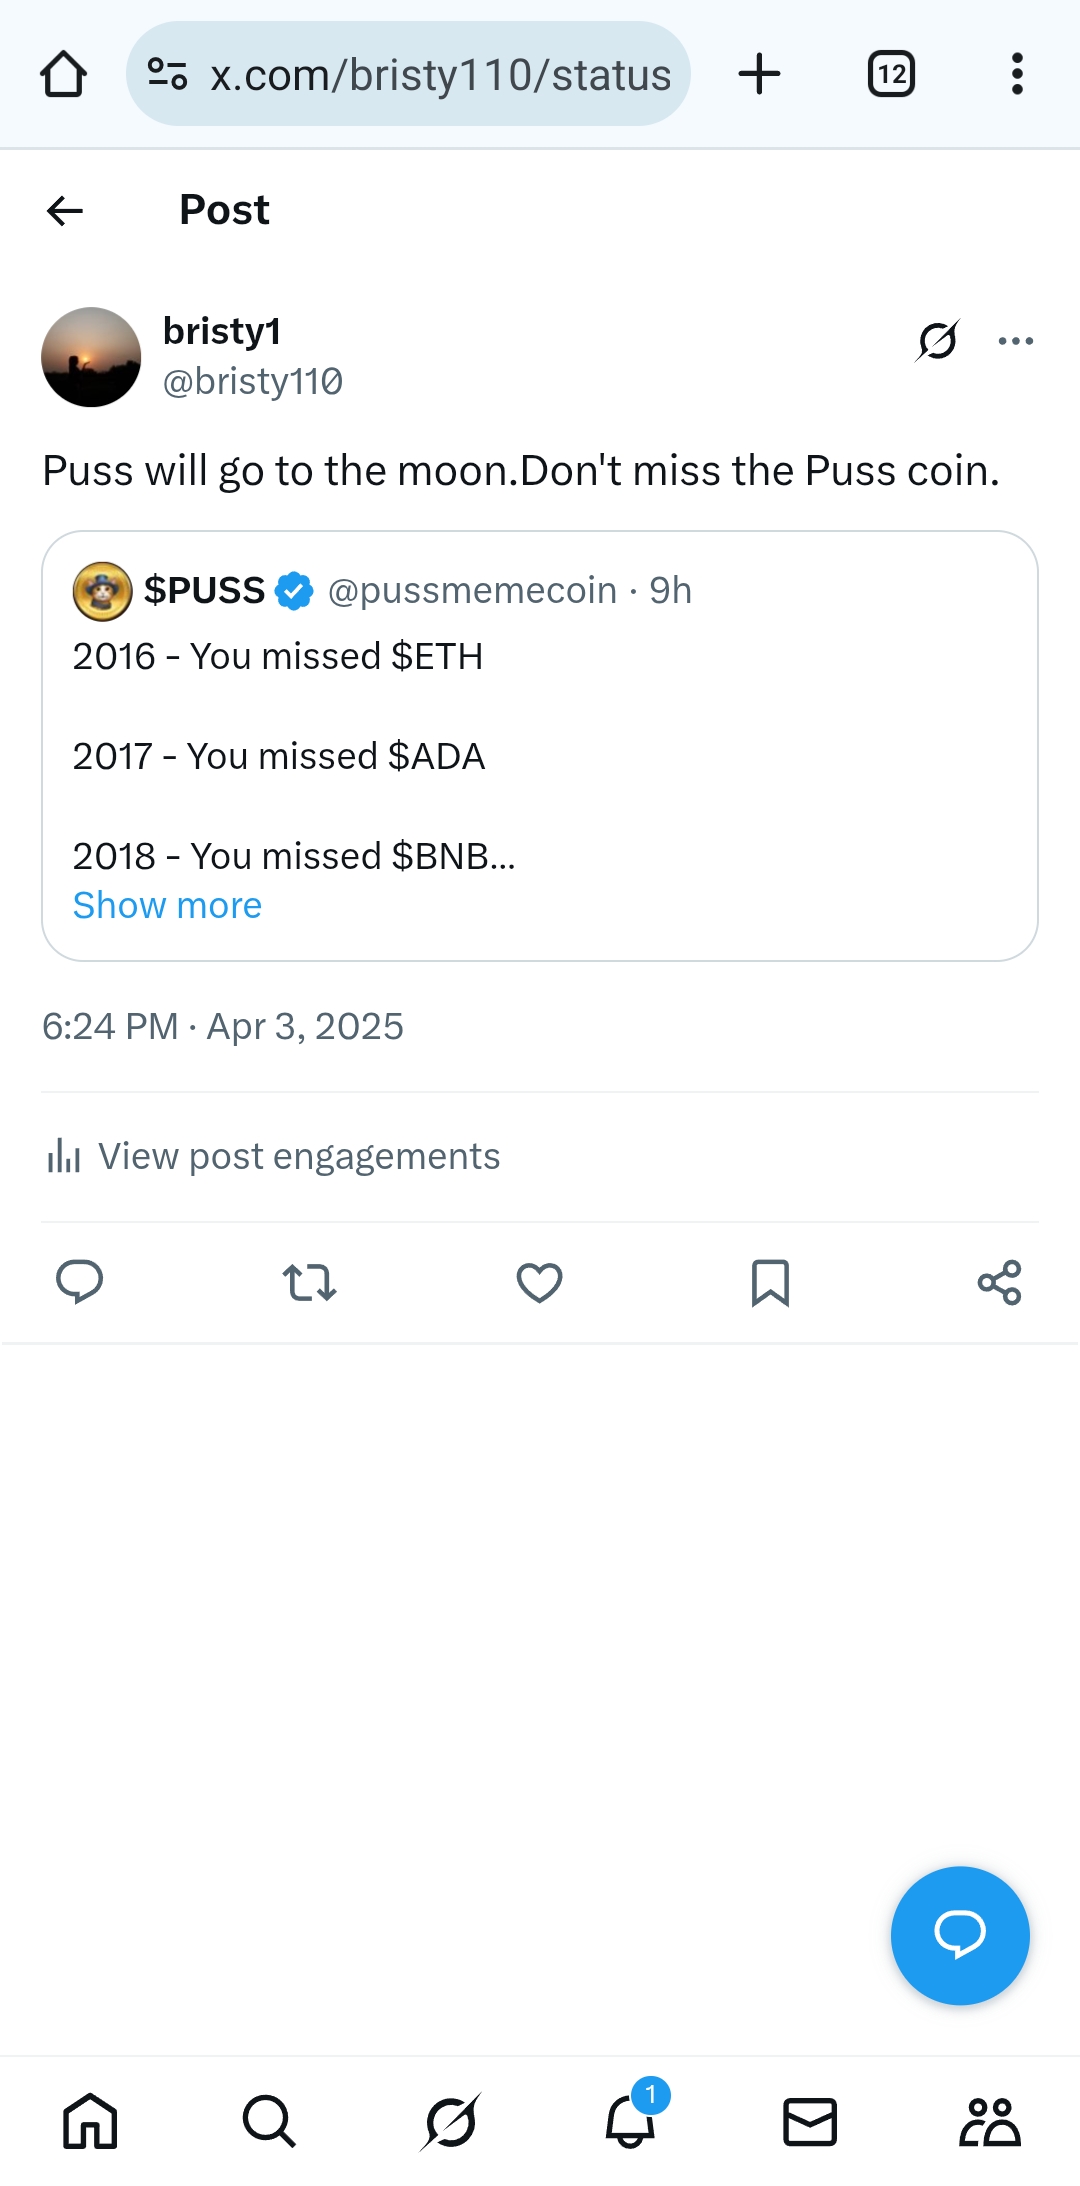Tap the back arrow beside Post
The image size is (1080, 2186).
[x=65, y=211]
